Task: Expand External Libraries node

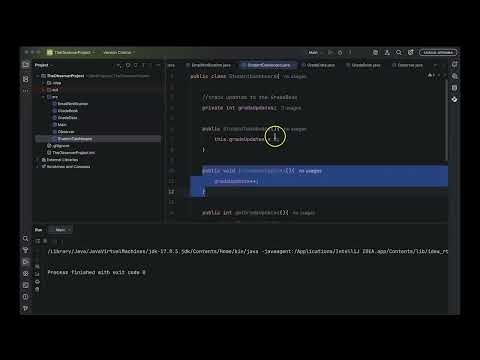Action: [x=38, y=160]
